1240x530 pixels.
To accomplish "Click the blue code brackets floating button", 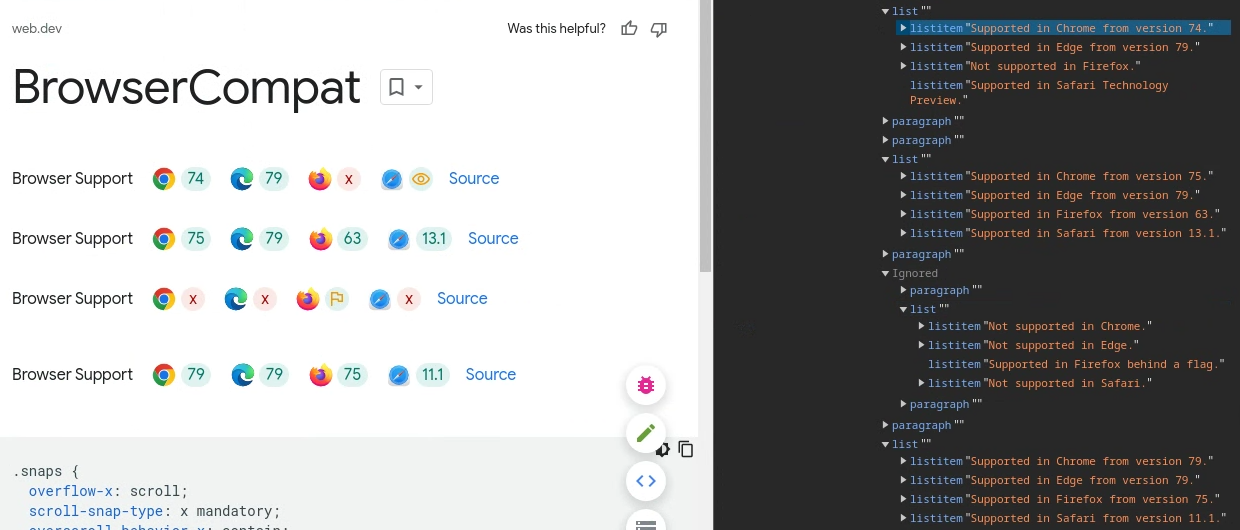I will tap(646, 481).
